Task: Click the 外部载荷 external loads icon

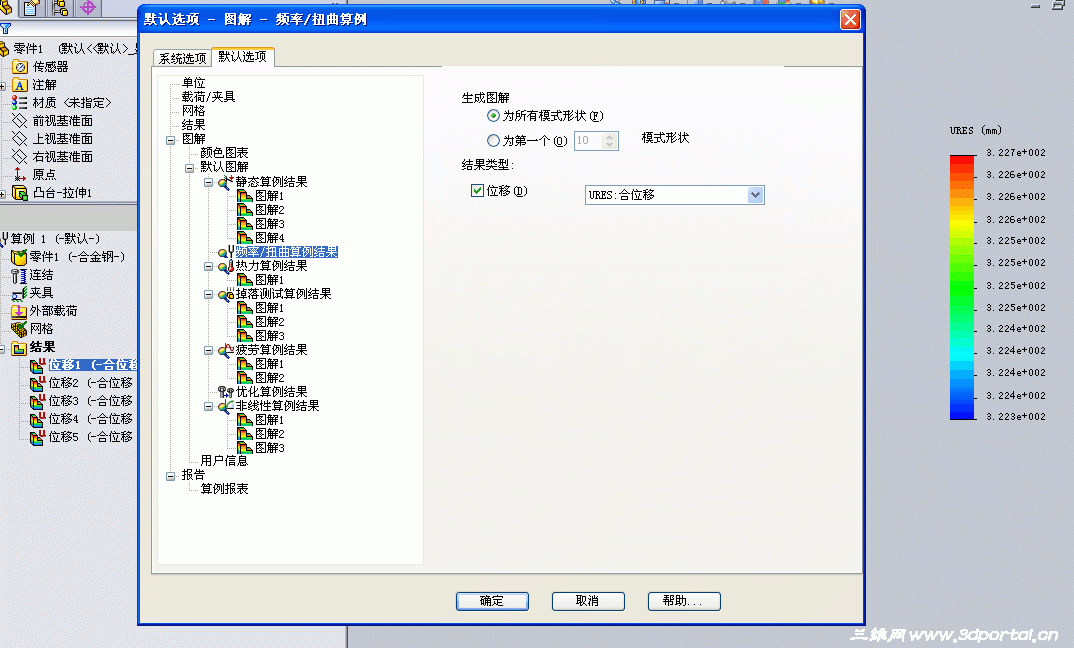Action: [x=18, y=312]
